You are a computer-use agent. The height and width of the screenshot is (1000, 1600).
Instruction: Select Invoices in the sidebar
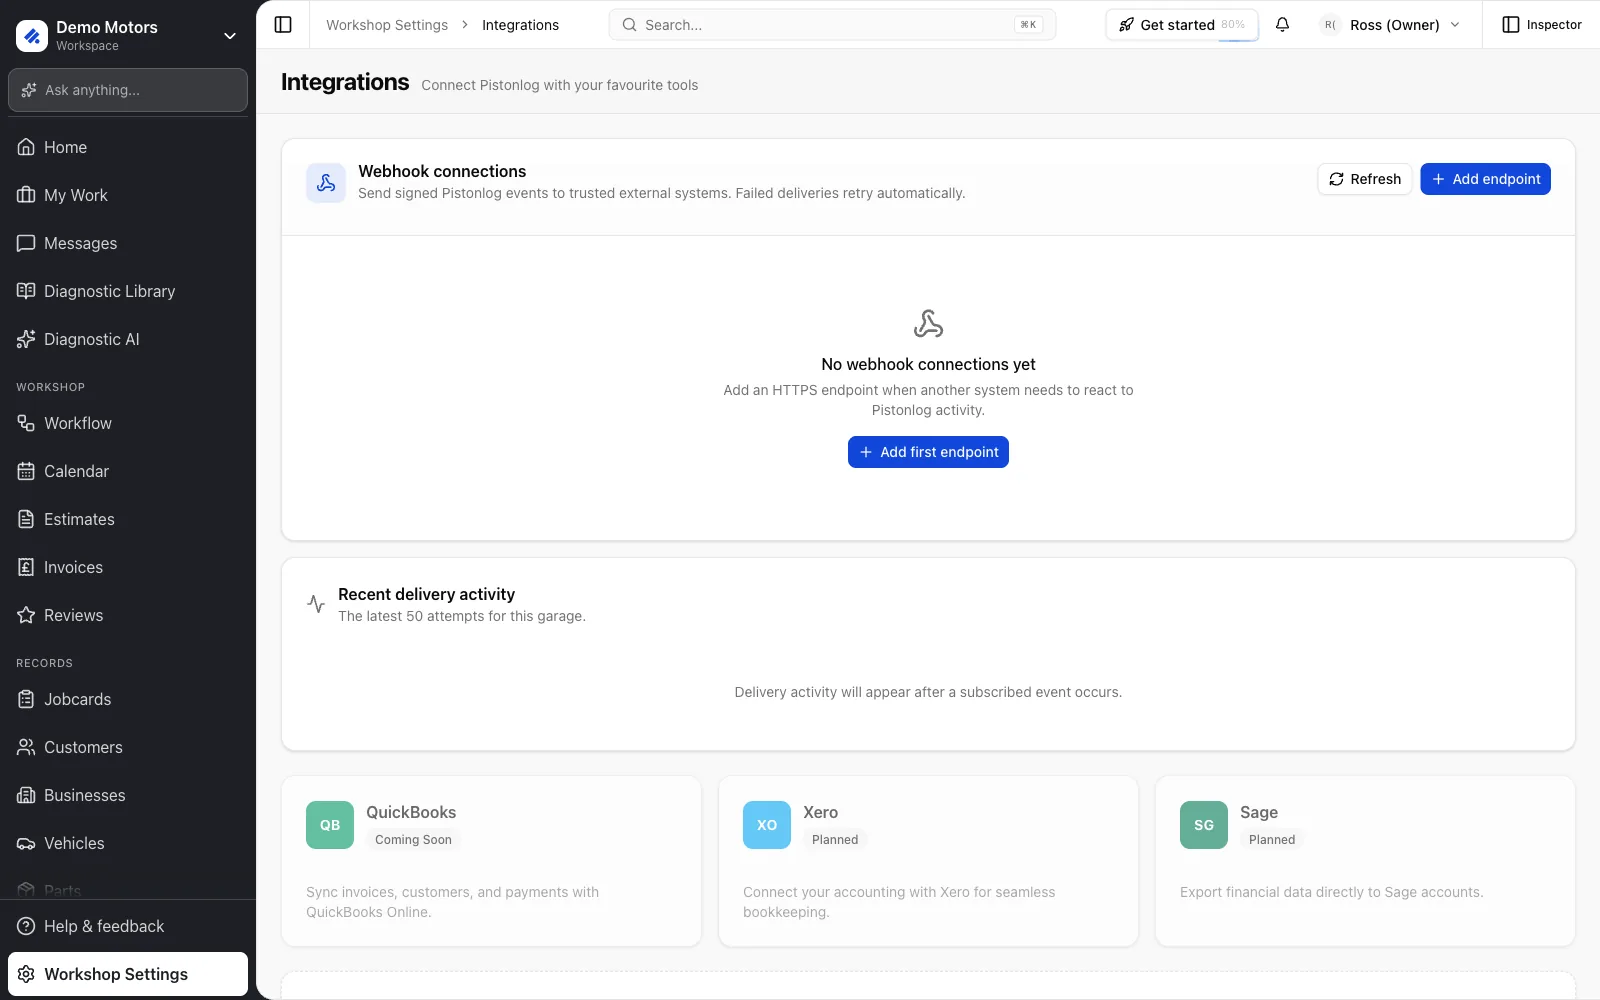pos(128,567)
